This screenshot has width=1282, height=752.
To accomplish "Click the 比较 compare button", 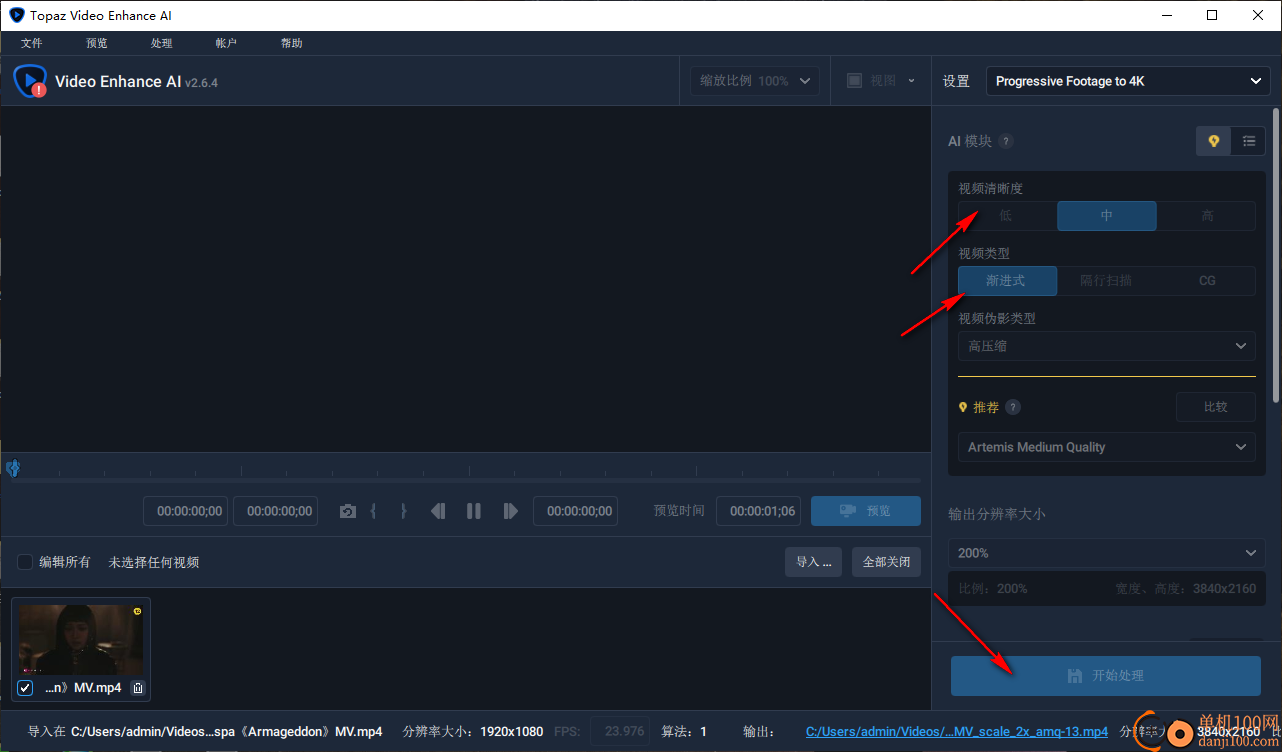I will [x=1216, y=407].
